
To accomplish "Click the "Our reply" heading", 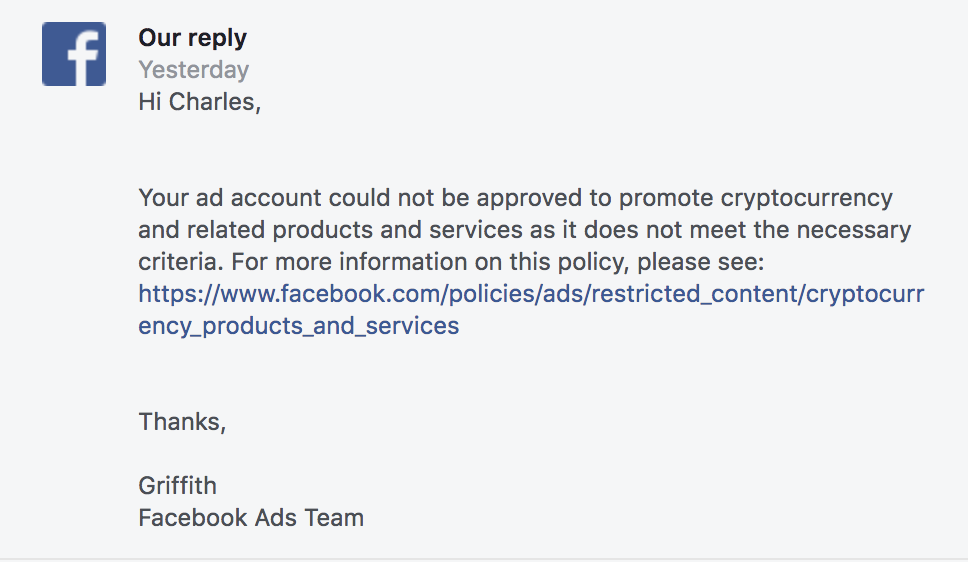I will [192, 38].
